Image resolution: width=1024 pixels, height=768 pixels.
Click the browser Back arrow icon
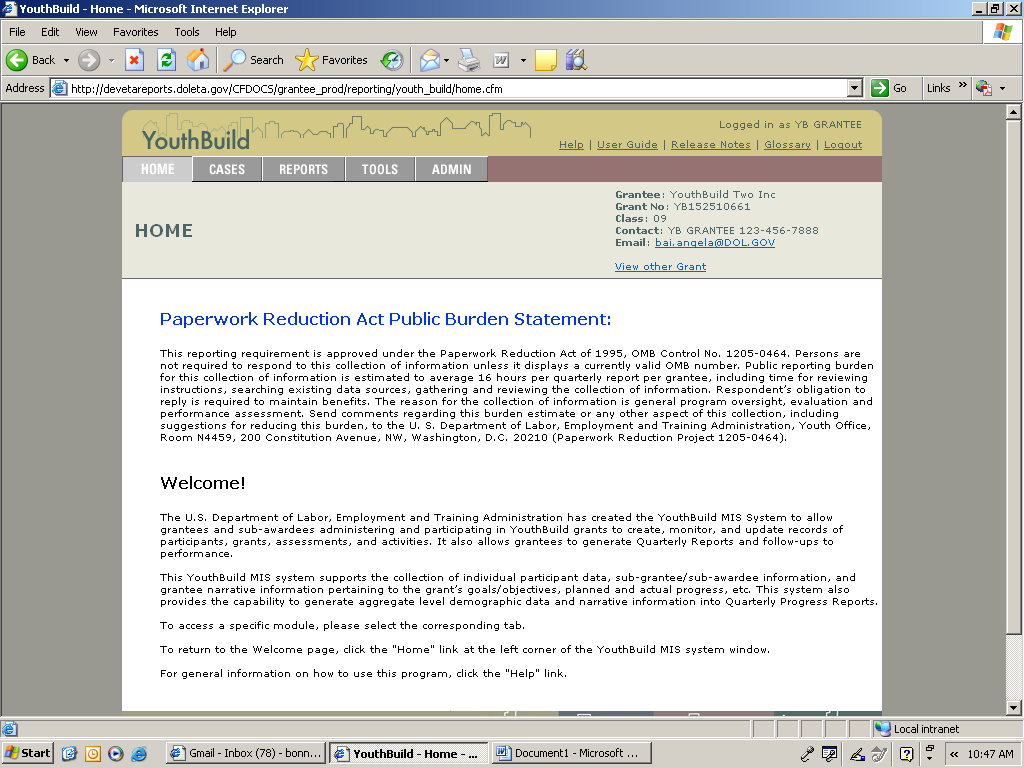17,60
